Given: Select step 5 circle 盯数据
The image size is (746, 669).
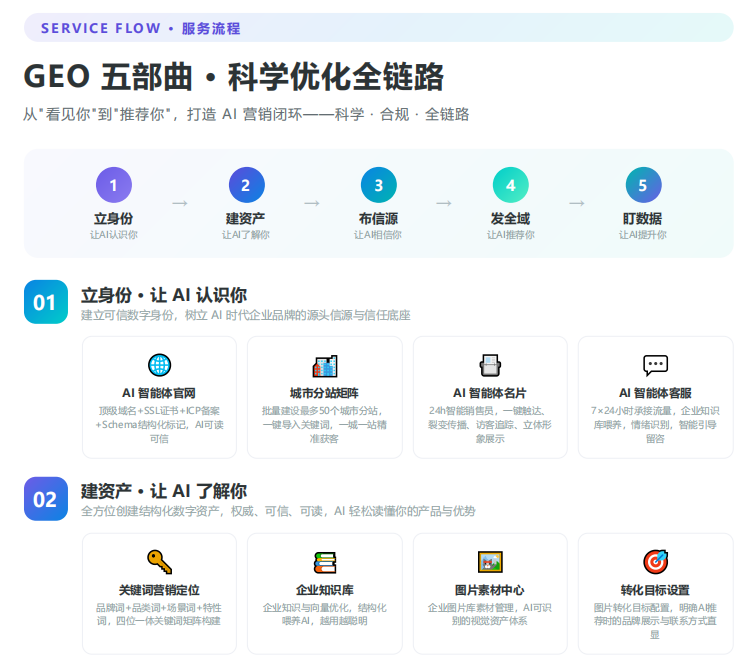Looking at the screenshot, I should click(643, 185).
